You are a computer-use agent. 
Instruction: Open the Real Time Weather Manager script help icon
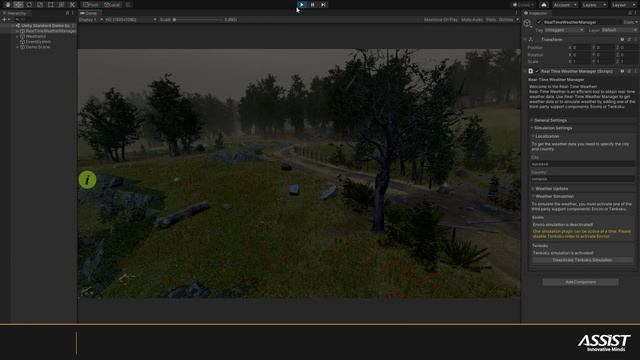click(x=622, y=71)
